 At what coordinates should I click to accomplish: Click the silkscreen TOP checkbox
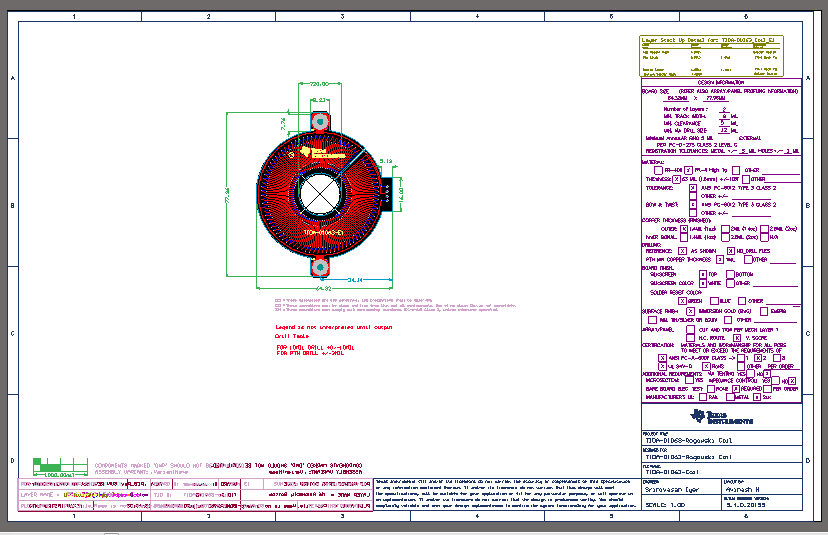703,274
